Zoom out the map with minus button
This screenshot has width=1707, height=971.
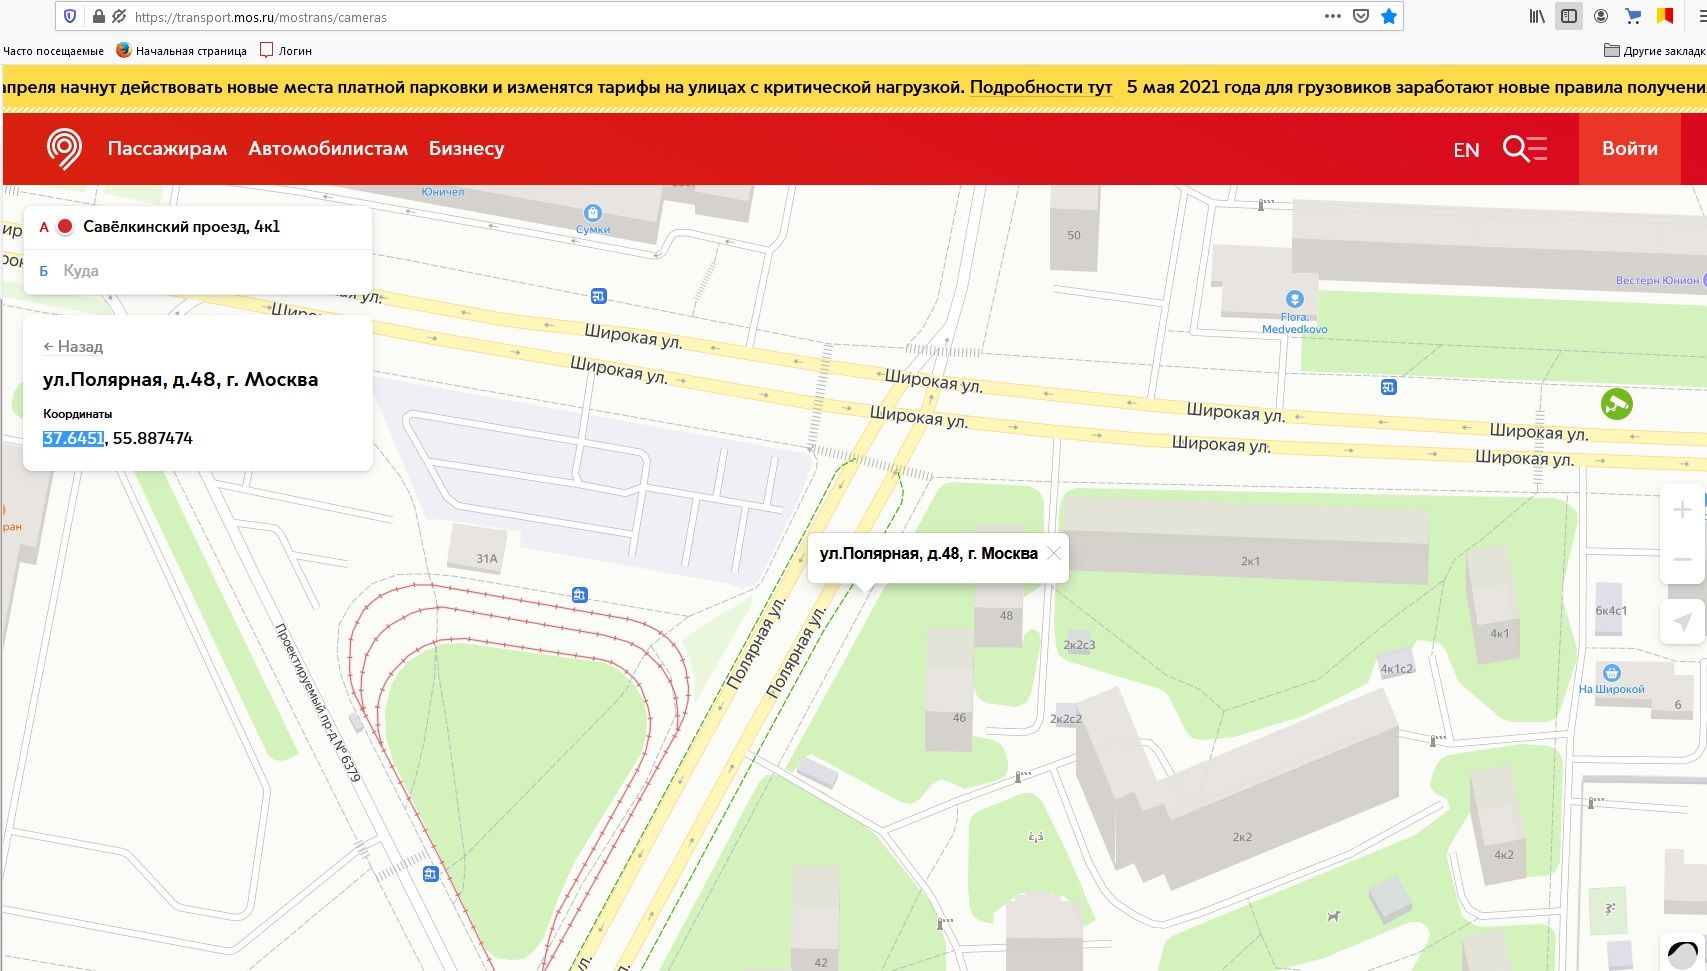tap(1682, 560)
